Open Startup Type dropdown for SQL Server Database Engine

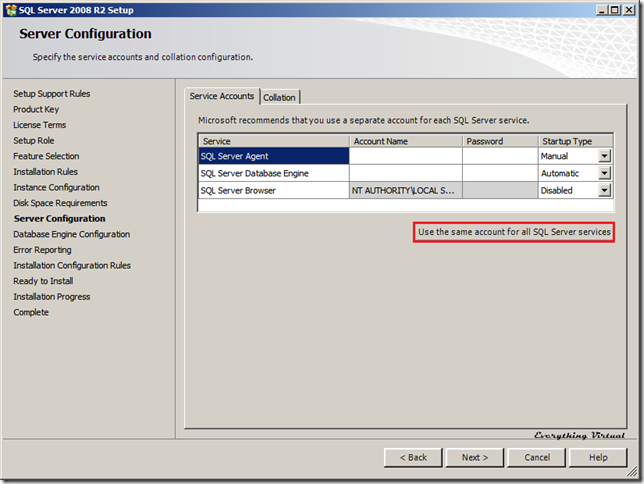click(x=604, y=173)
